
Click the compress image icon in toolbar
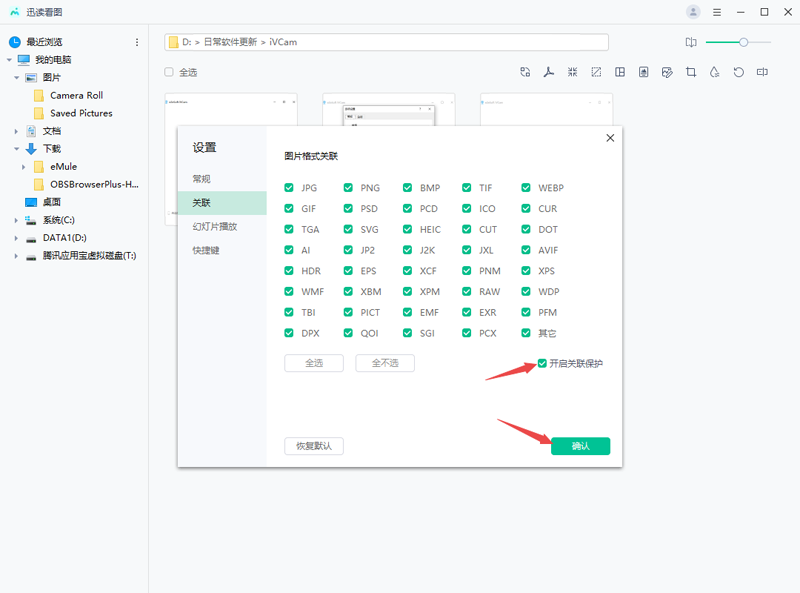572,72
